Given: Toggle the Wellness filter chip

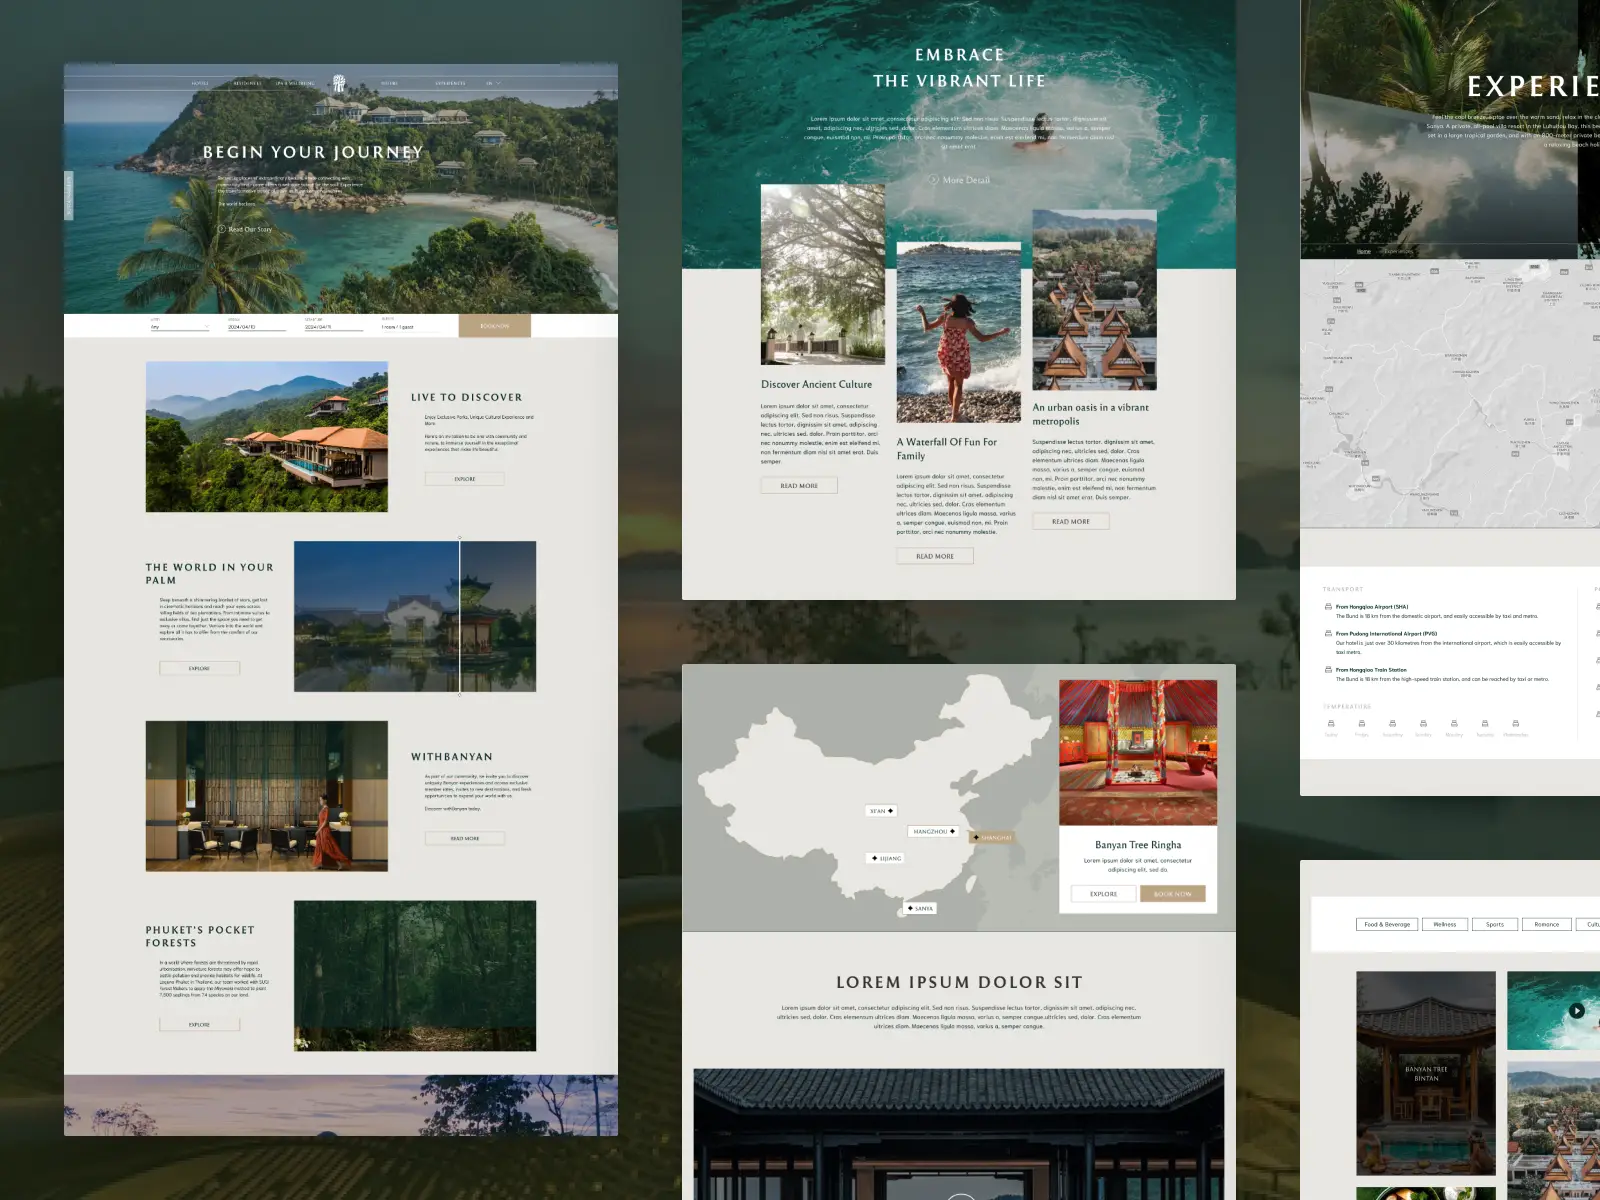Looking at the screenshot, I should (x=1444, y=924).
